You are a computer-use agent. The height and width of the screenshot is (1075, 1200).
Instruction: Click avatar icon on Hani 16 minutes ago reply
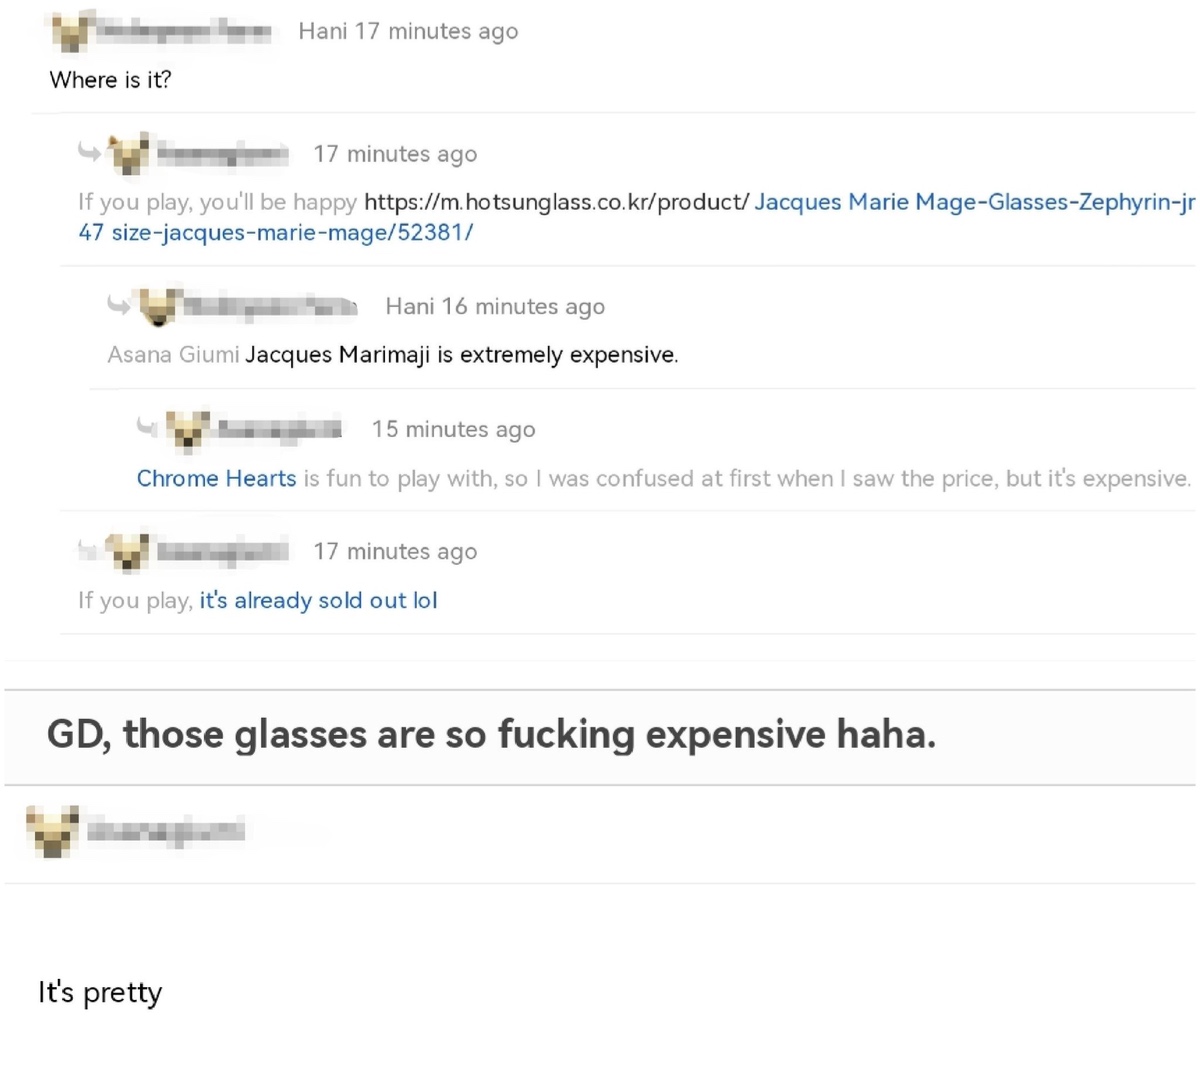pos(158,308)
